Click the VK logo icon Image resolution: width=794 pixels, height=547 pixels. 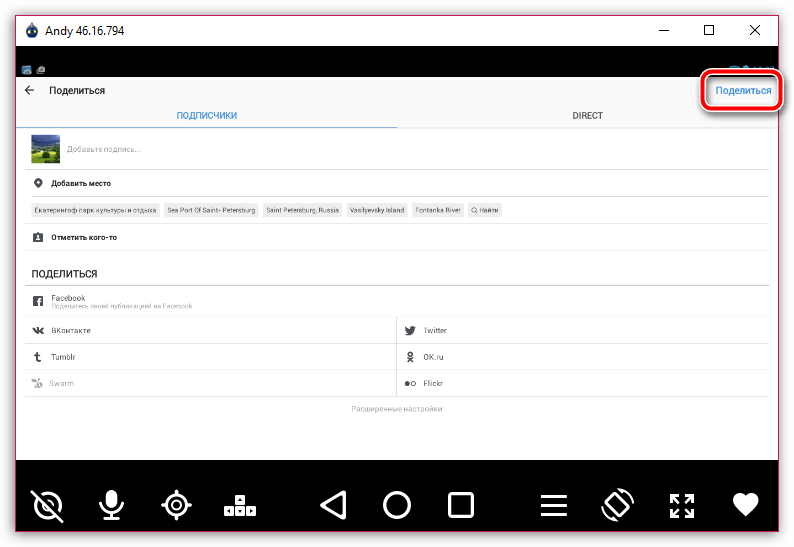click(38, 330)
